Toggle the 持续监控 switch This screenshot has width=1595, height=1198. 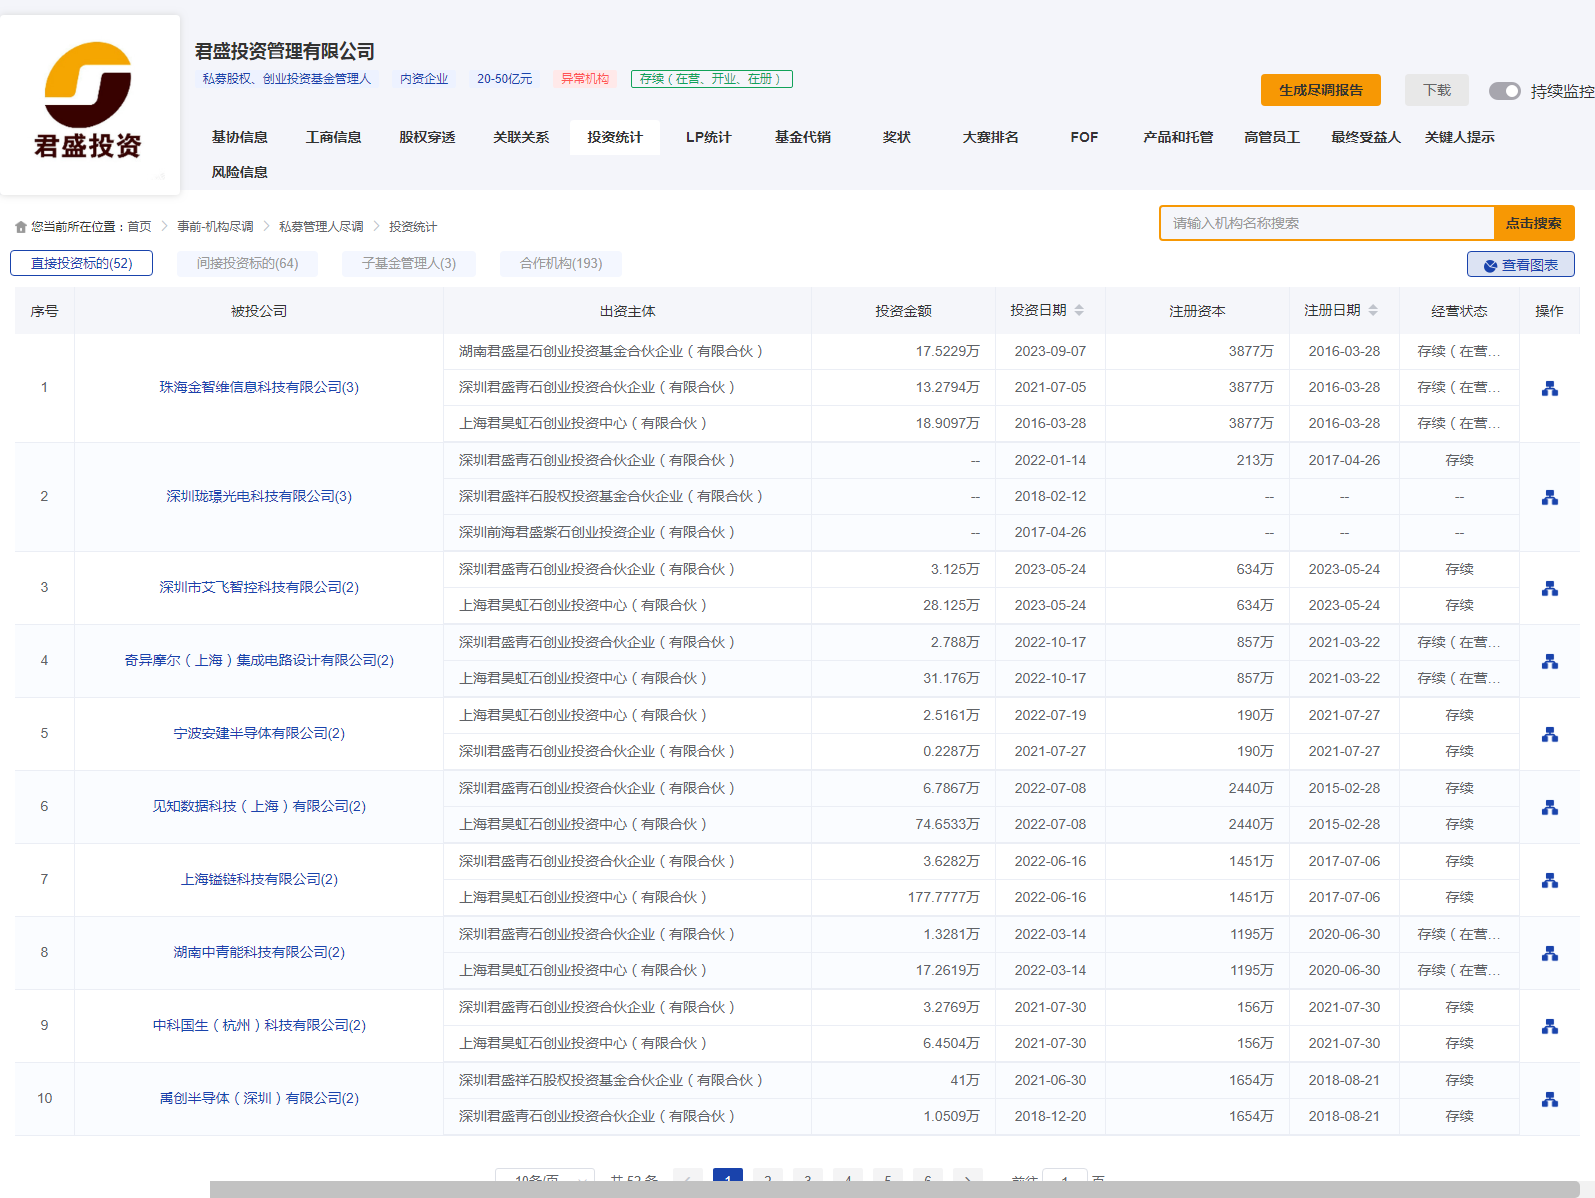[1504, 91]
